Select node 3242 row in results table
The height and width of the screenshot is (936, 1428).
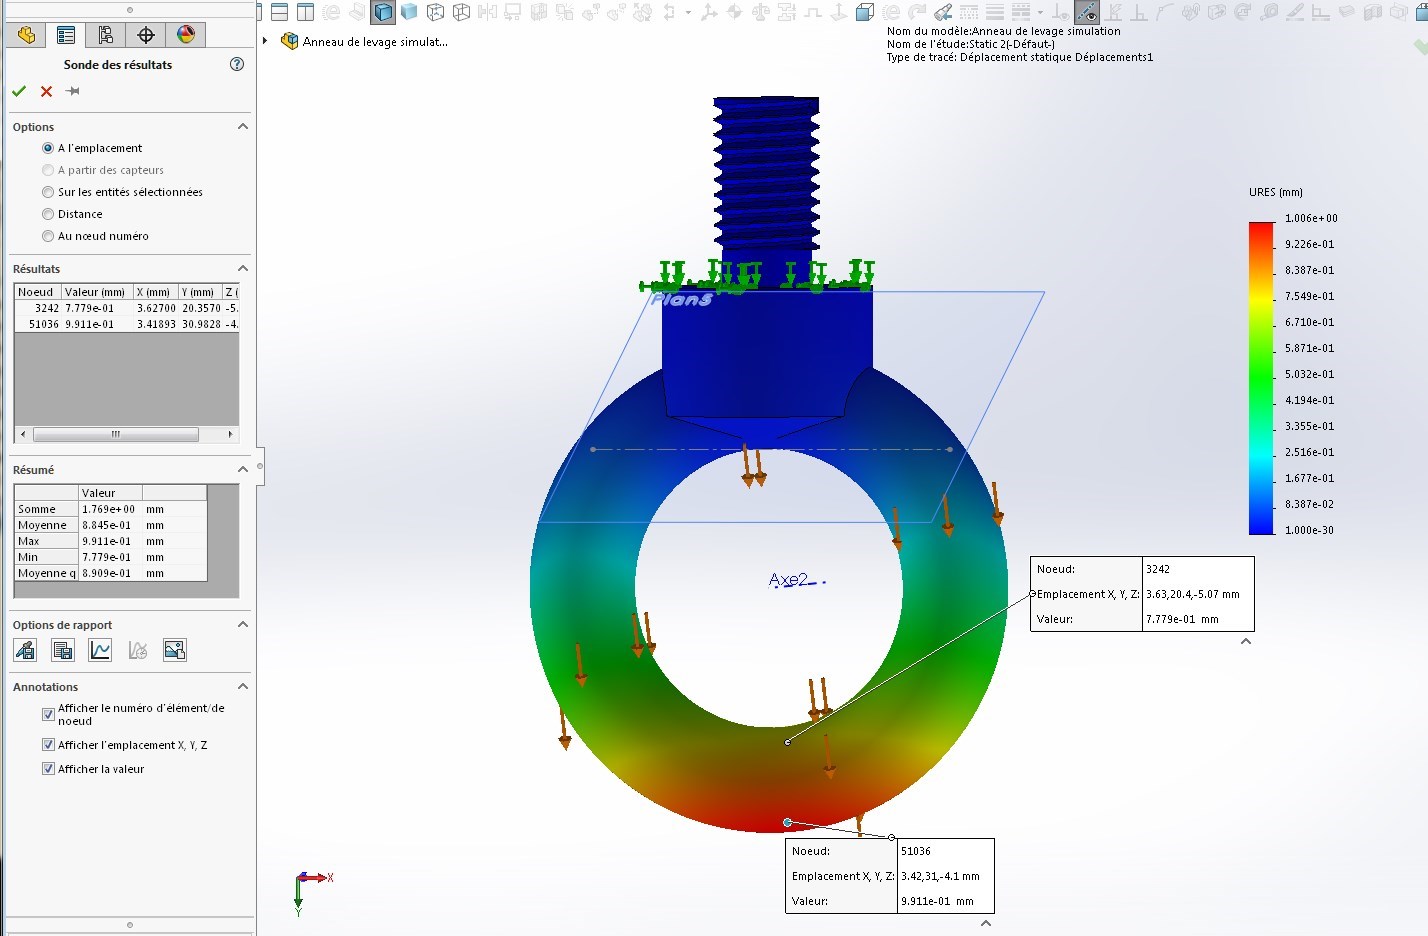tap(126, 308)
